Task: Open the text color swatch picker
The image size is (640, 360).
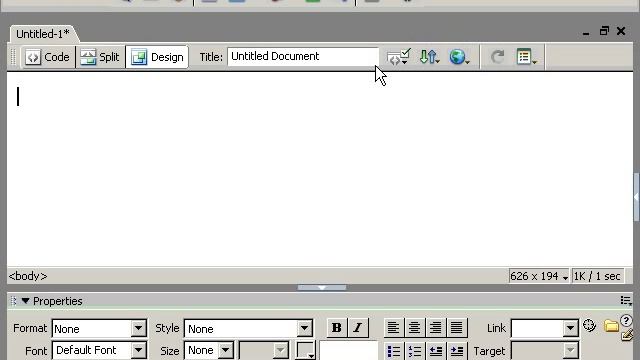Action: pyautogui.click(x=306, y=351)
